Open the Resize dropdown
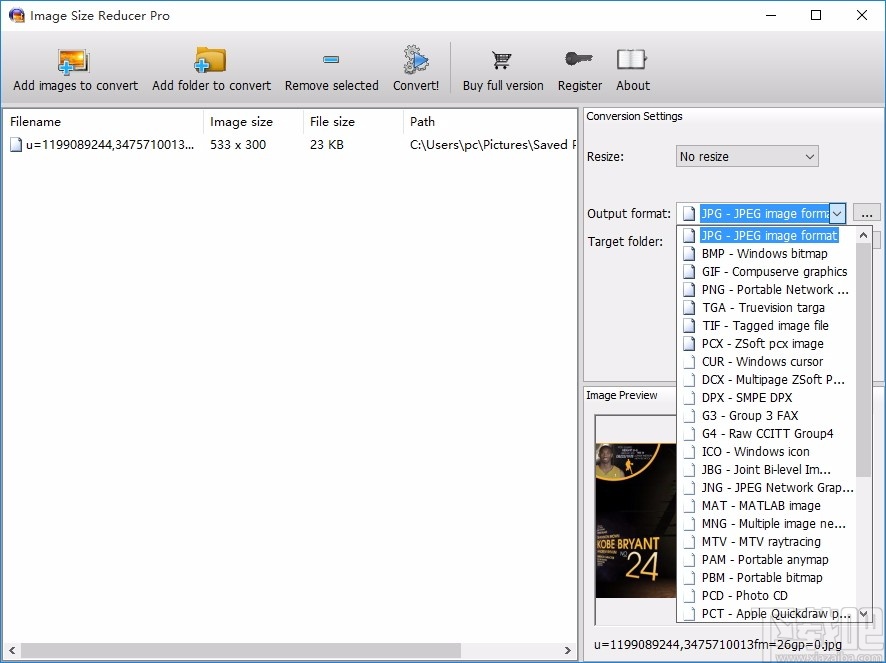The height and width of the screenshot is (663, 886). (746, 156)
